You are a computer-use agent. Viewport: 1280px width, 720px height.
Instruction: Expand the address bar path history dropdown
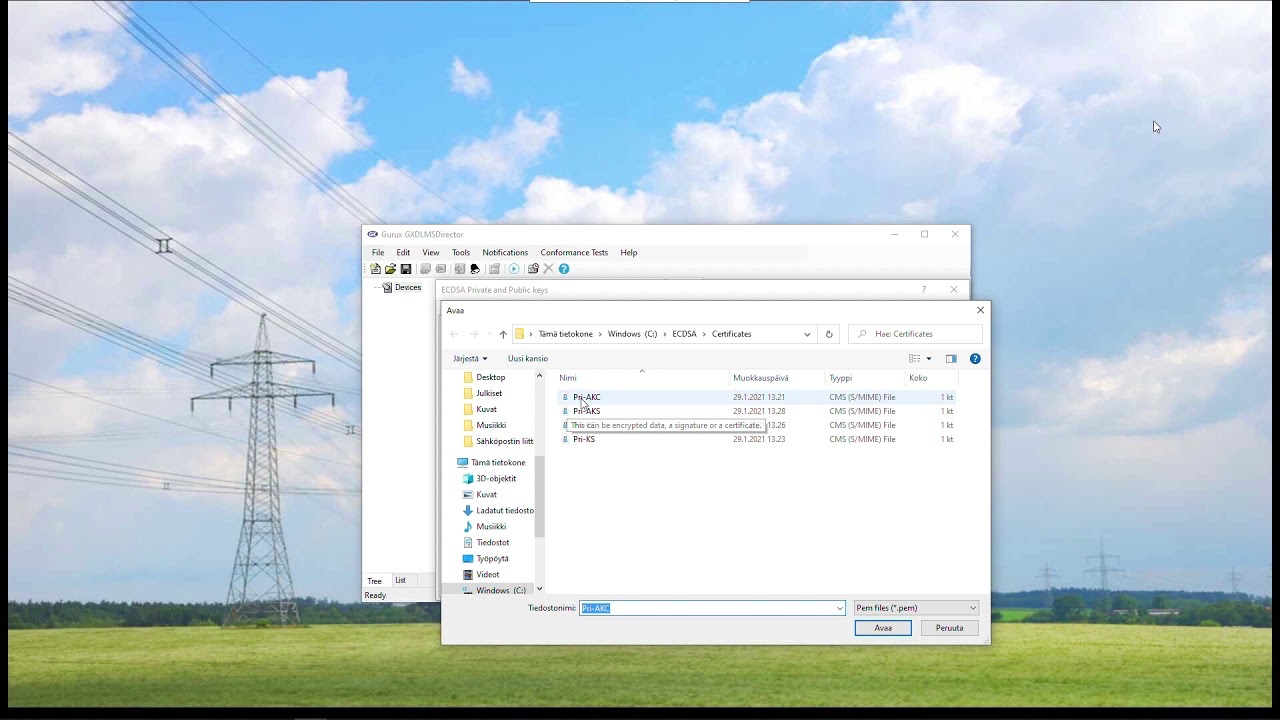807,334
